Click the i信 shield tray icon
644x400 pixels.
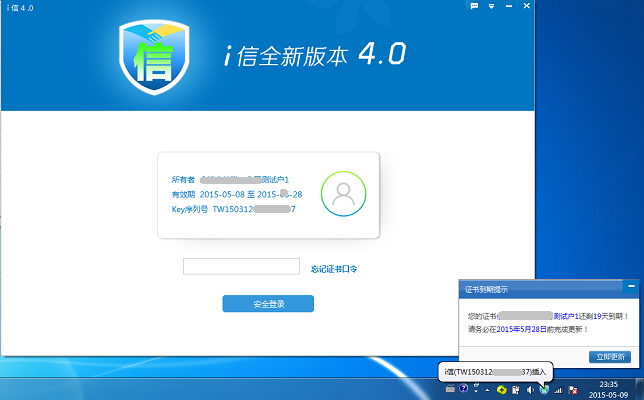(544, 390)
